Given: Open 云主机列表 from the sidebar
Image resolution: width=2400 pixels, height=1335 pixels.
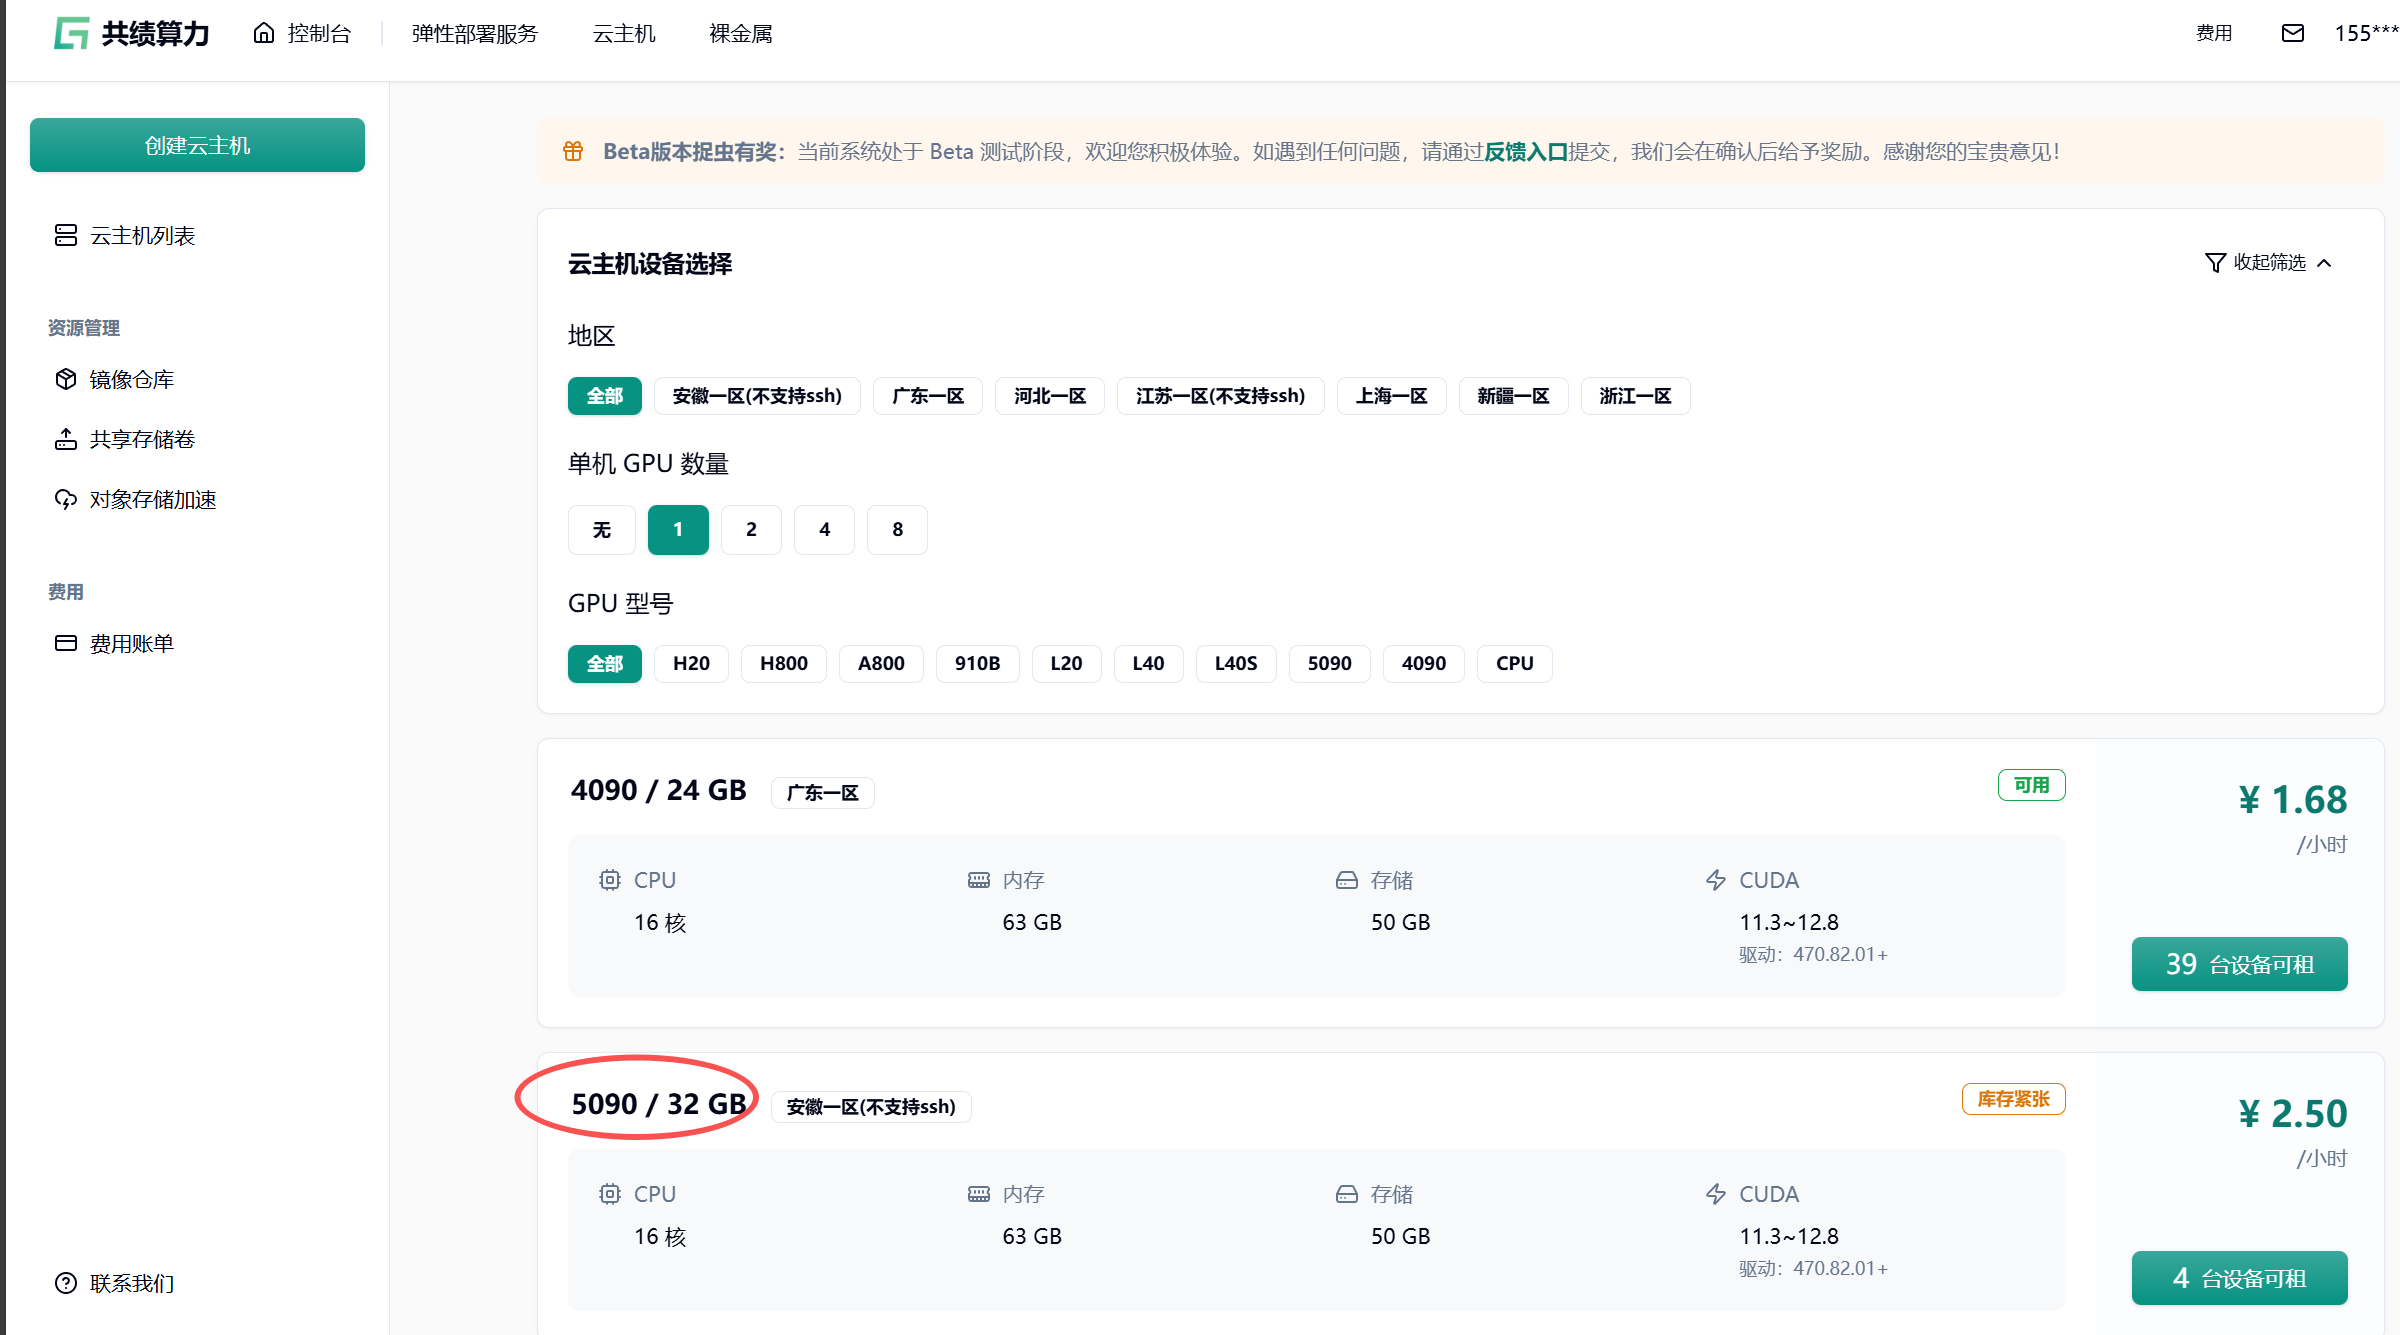Looking at the screenshot, I should coord(142,235).
